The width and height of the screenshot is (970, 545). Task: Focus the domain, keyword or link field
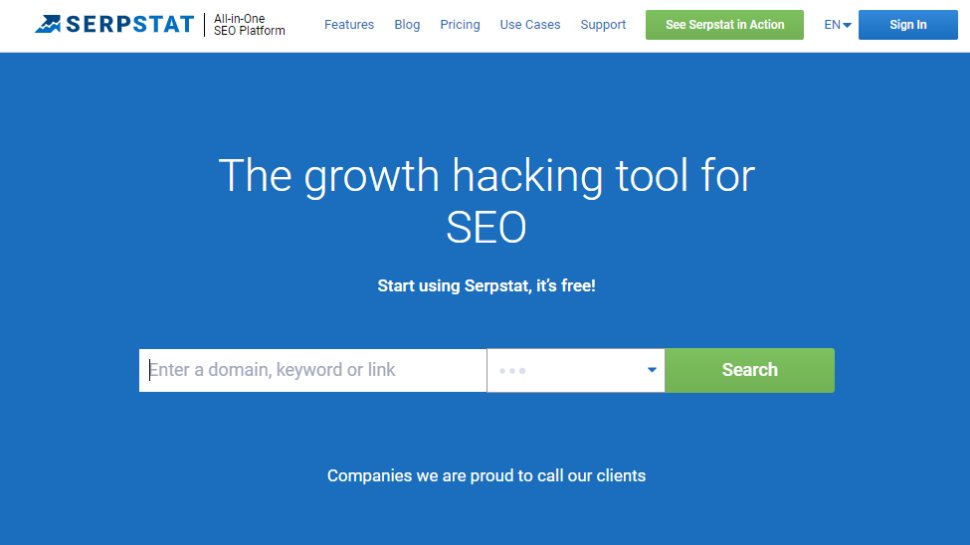(x=312, y=370)
